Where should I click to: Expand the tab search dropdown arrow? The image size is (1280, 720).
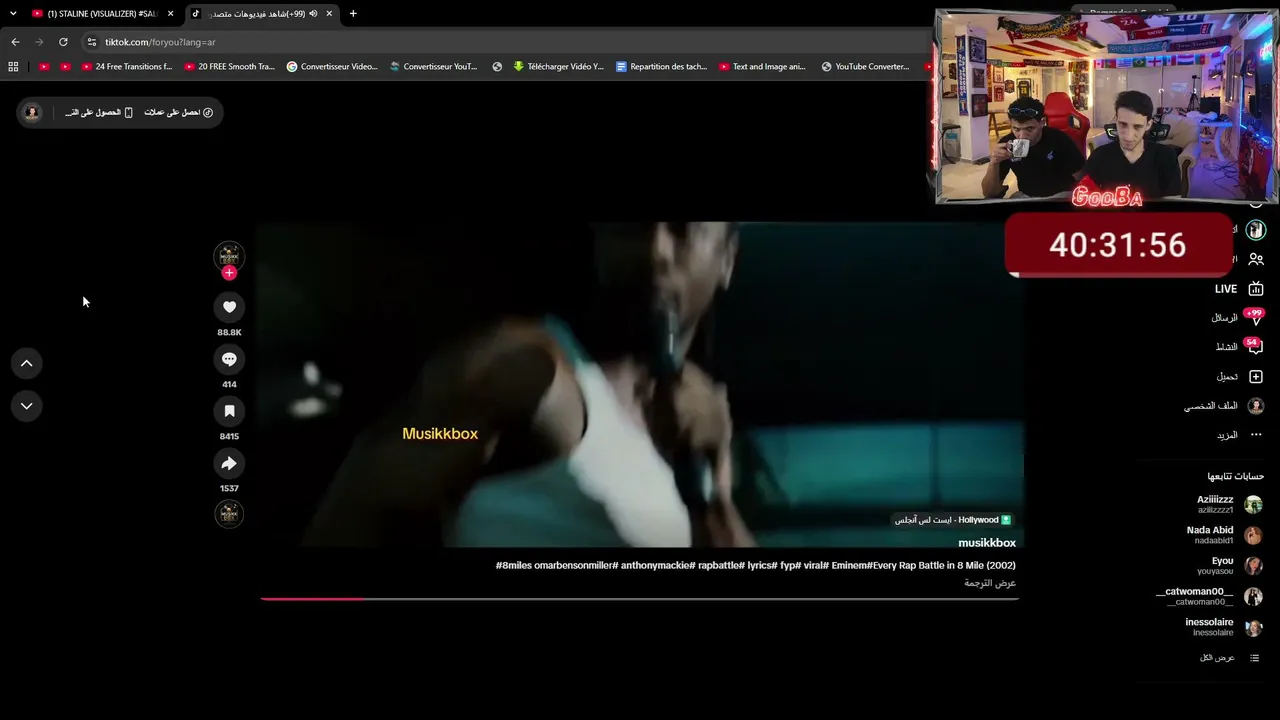13,14
